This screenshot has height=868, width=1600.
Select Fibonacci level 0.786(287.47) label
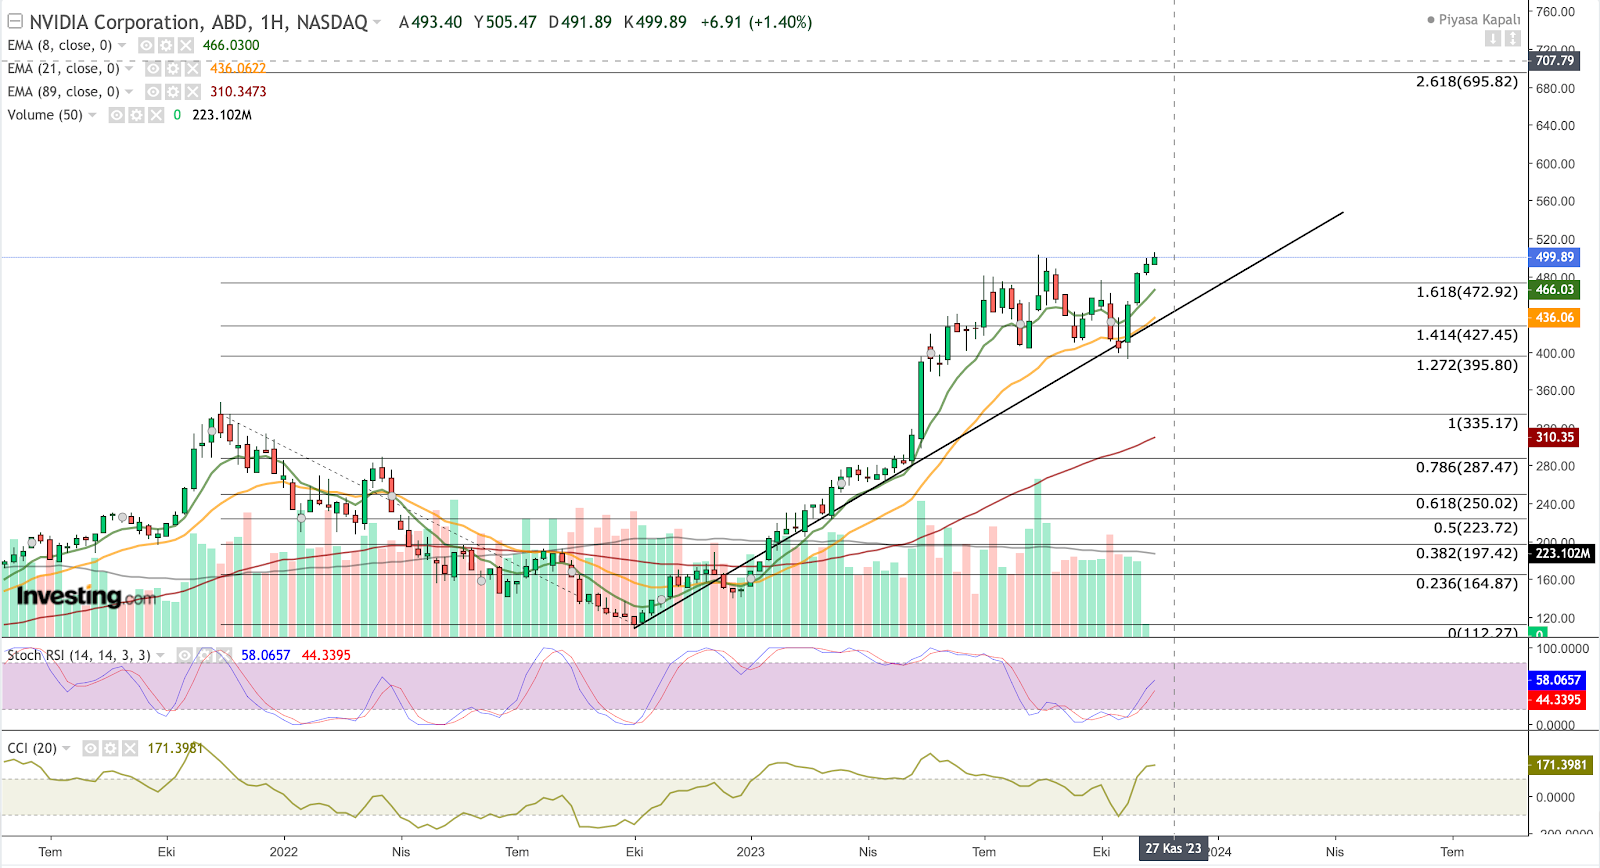tap(1467, 467)
